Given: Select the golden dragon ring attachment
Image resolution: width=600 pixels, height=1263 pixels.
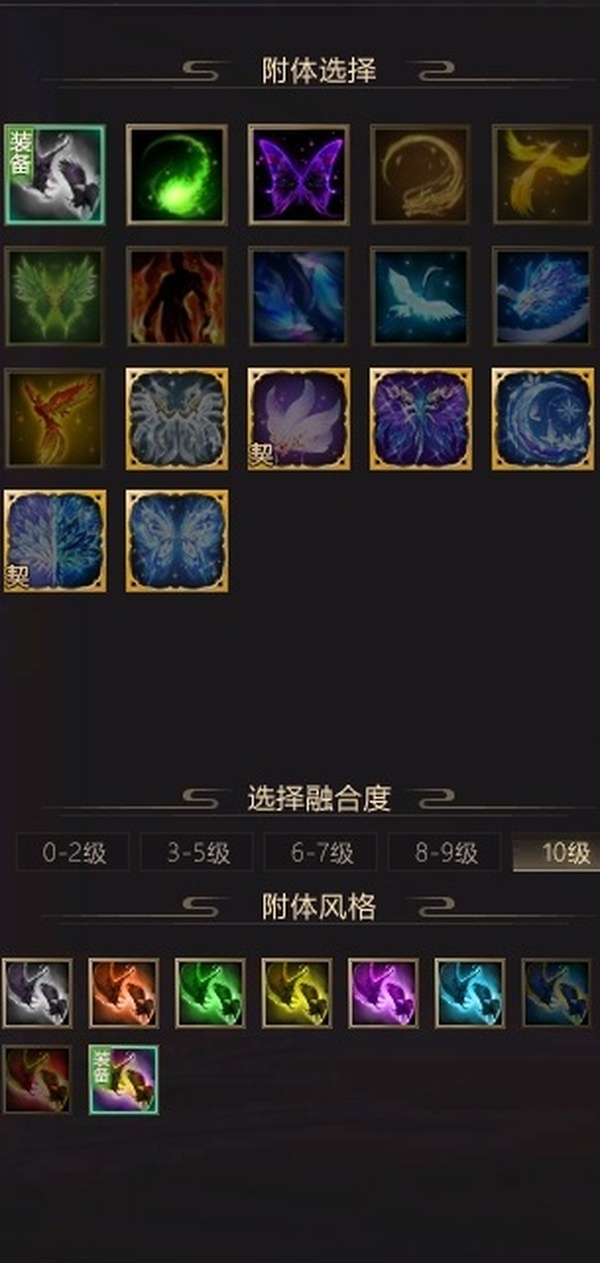Looking at the screenshot, I should pos(420,174).
